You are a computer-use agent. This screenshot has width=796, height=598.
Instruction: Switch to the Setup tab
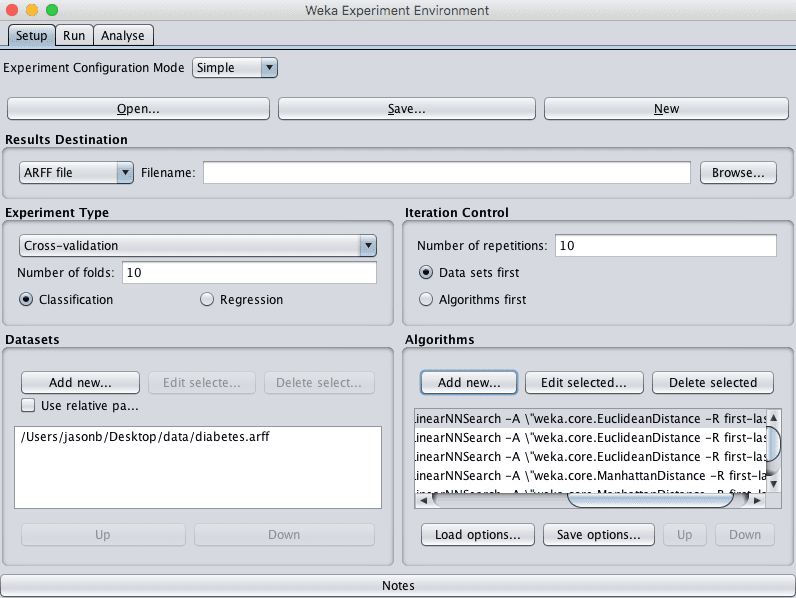(x=31, y=36)
